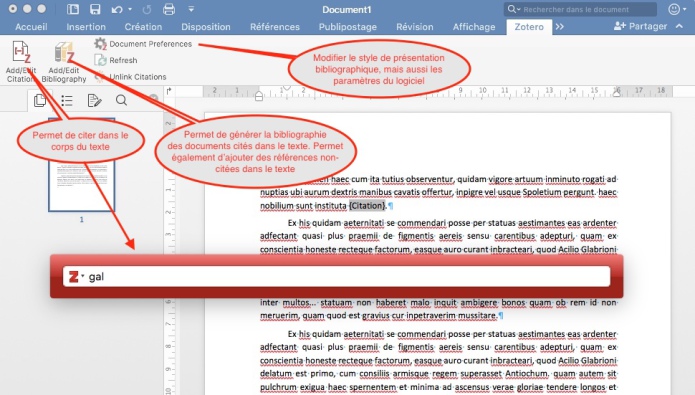Click the undo arrow icon

coord(117,9)
